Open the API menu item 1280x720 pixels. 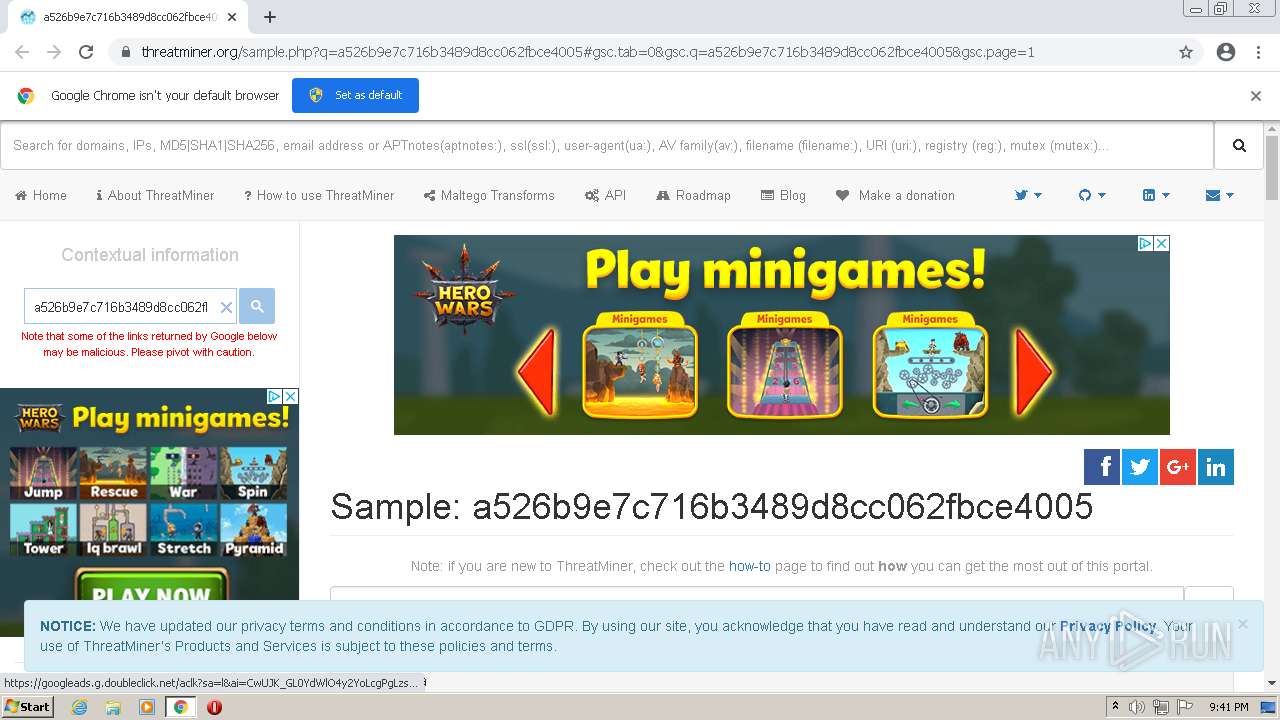pos(605,195)
